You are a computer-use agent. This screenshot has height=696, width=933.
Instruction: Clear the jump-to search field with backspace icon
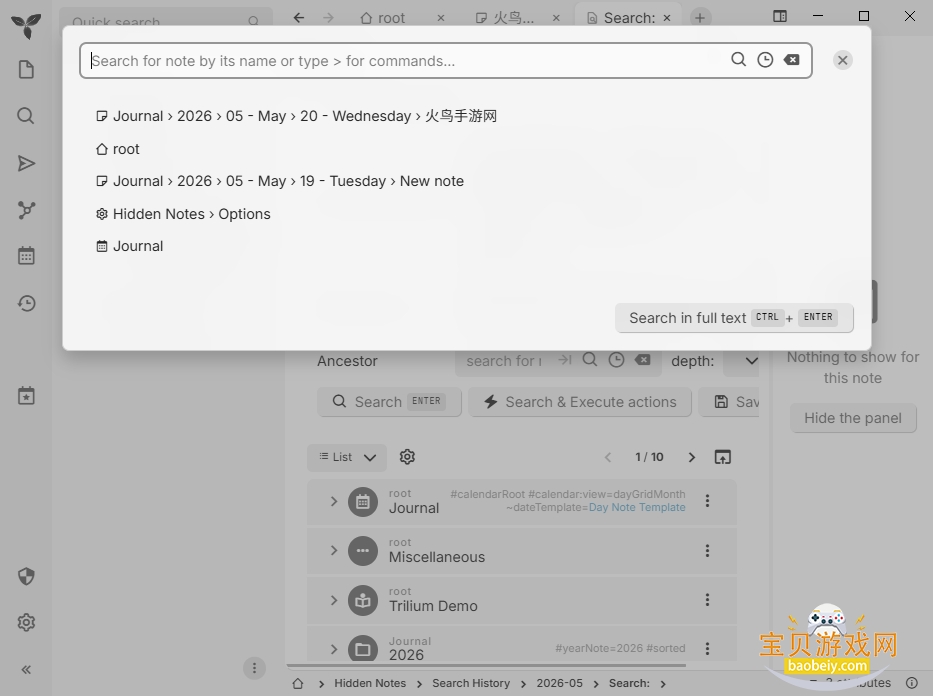(x=791, y=60)
